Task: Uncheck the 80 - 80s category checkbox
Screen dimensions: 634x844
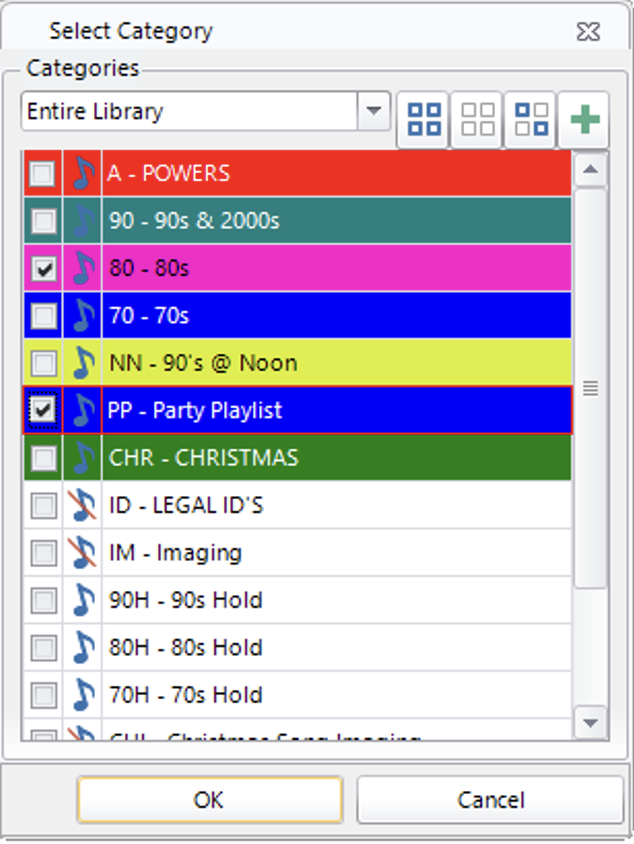Action: point(43,269)
